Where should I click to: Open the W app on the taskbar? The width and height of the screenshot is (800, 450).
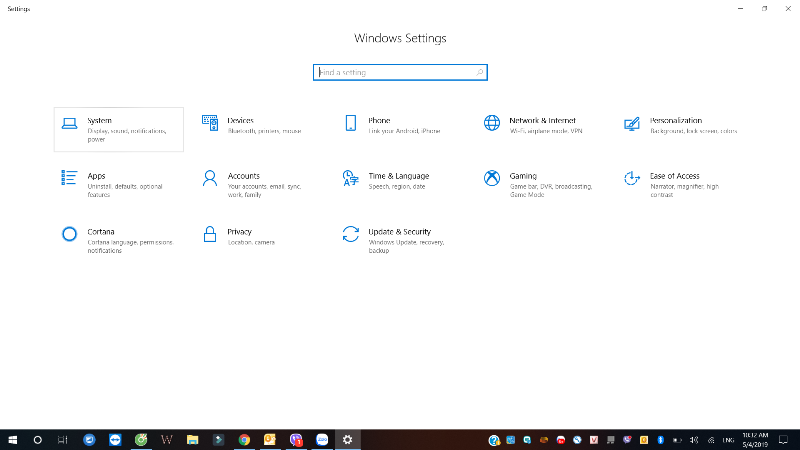(x=166, y=440)
